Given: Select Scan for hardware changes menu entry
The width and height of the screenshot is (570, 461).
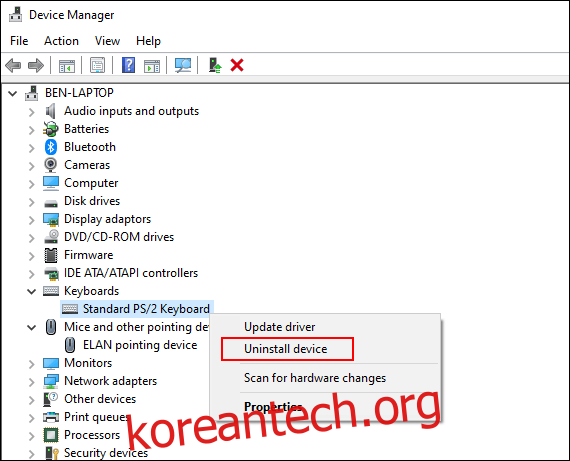Looking at the screenshot, I should coord(315,378).
